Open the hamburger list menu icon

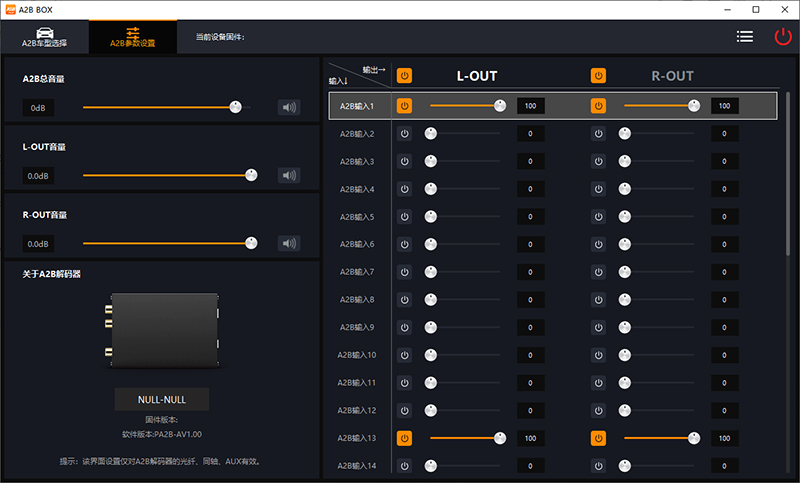pos(745,36)
